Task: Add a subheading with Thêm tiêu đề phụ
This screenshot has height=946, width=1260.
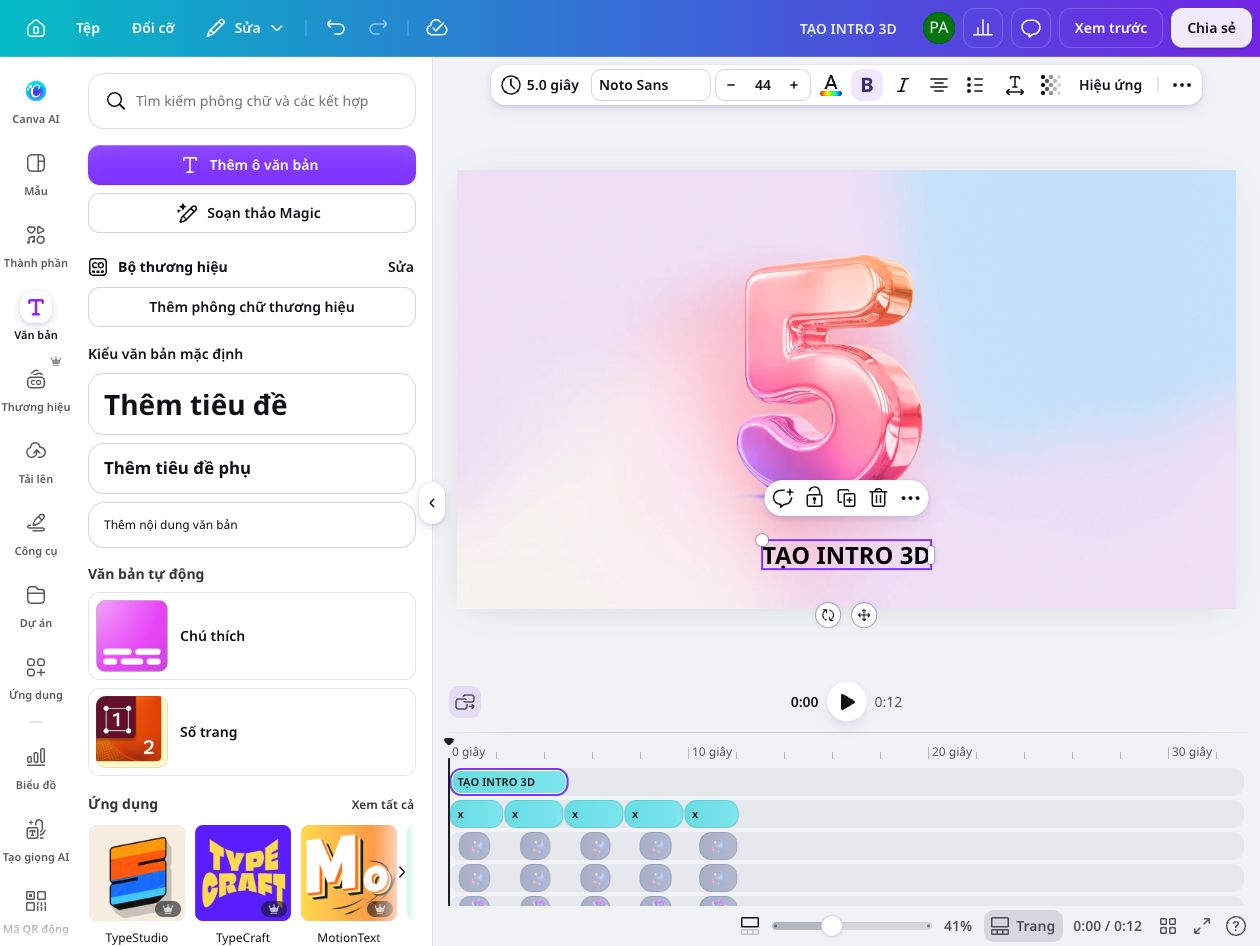Action: 252,468
